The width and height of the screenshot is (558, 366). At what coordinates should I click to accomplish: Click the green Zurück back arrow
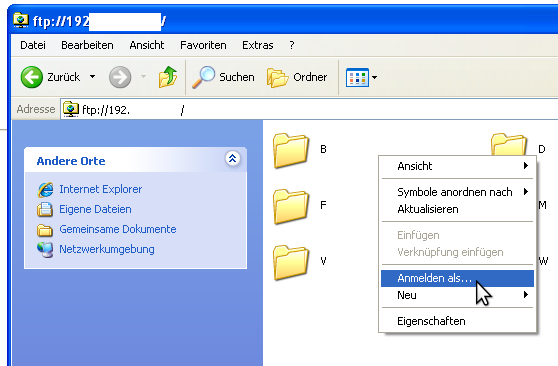32,77
